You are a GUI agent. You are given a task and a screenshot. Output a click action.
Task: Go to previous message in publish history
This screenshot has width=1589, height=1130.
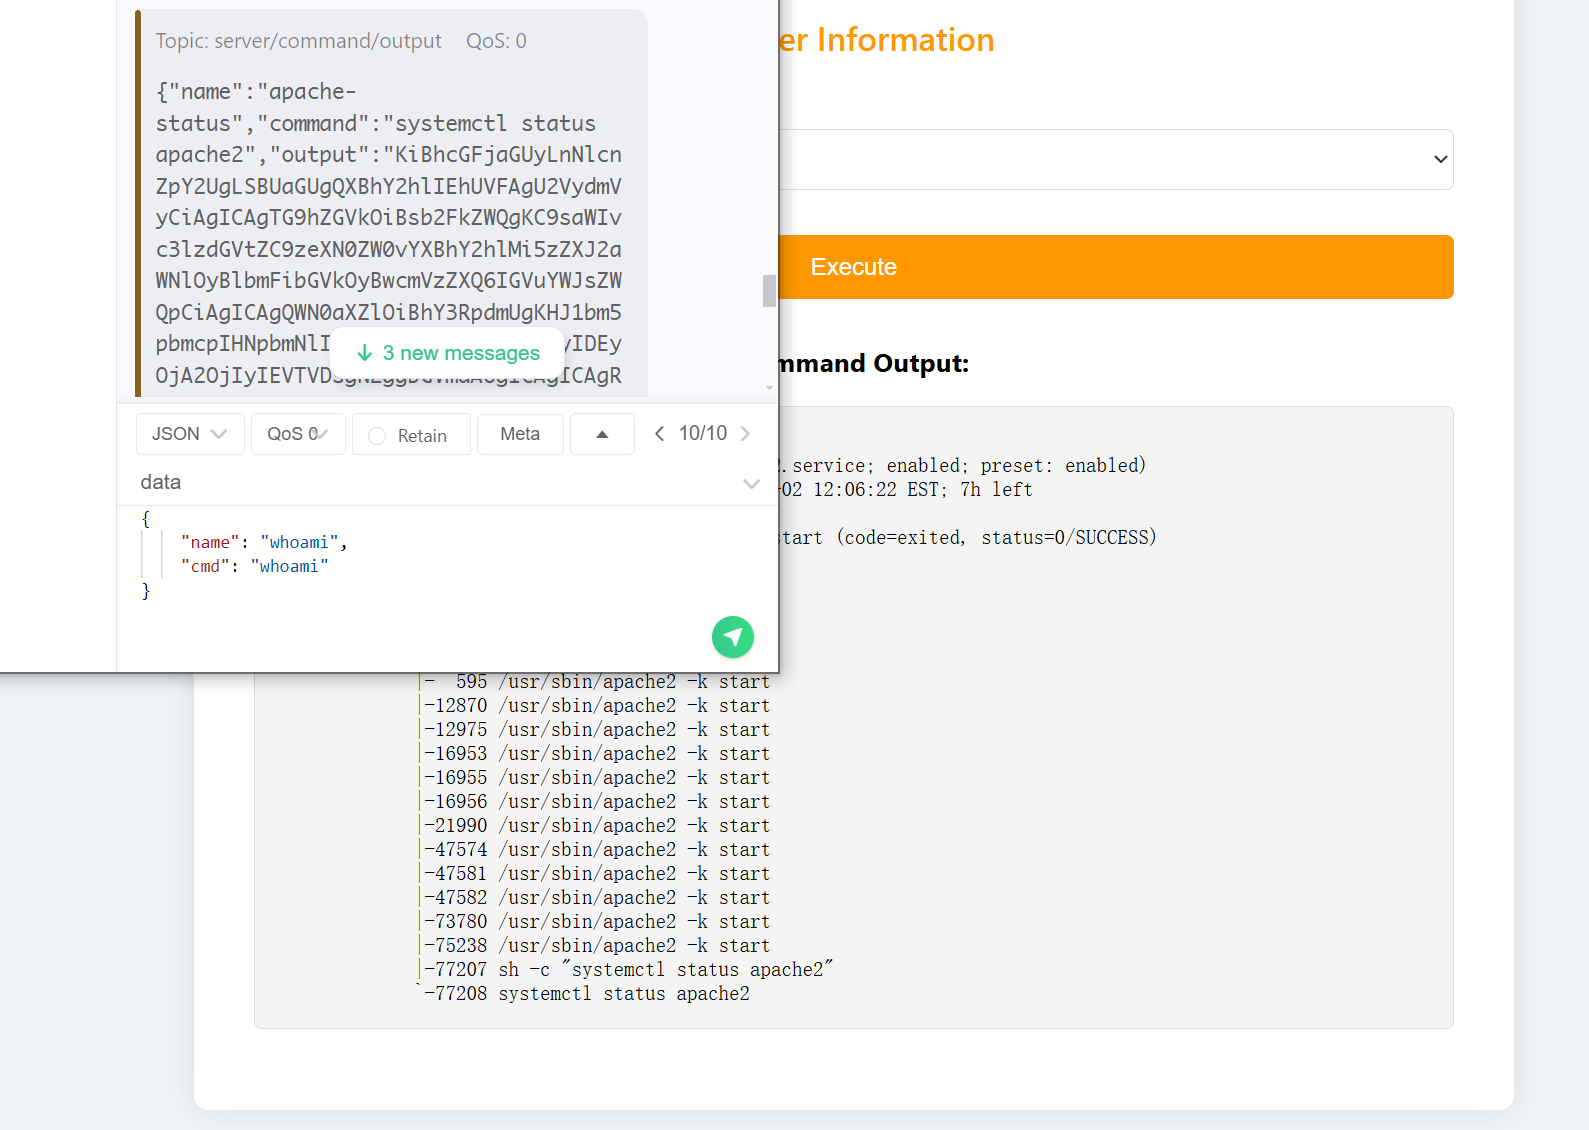[659, 434]
